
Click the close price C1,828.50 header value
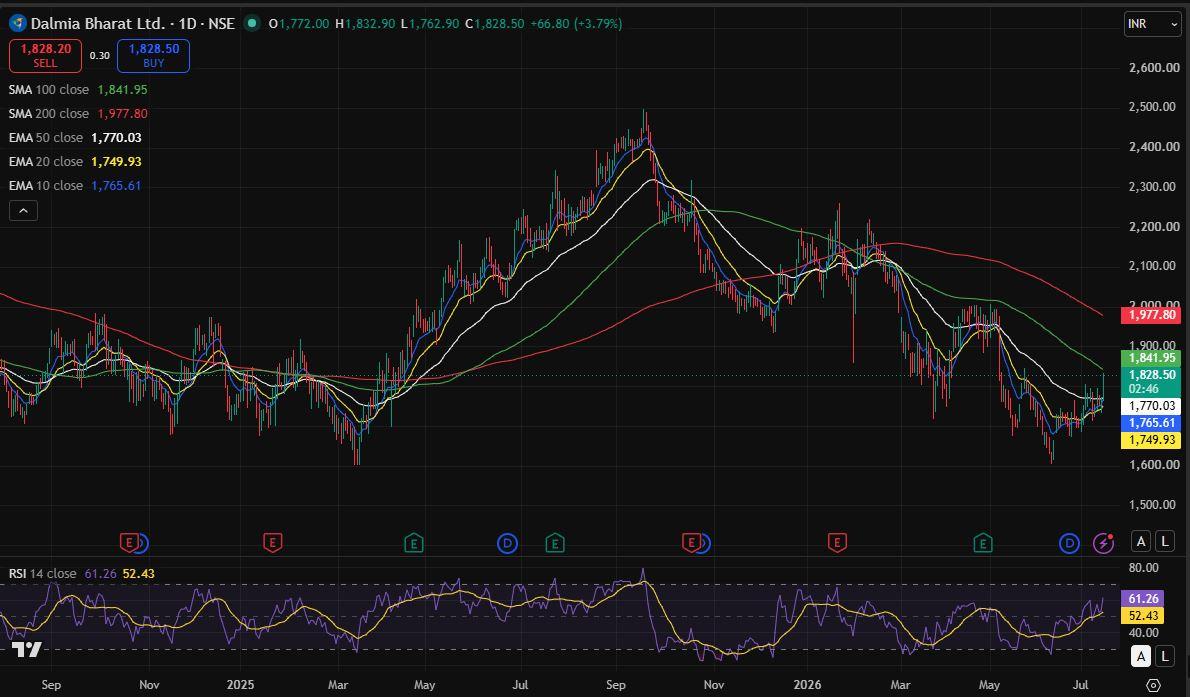point(494,24)
